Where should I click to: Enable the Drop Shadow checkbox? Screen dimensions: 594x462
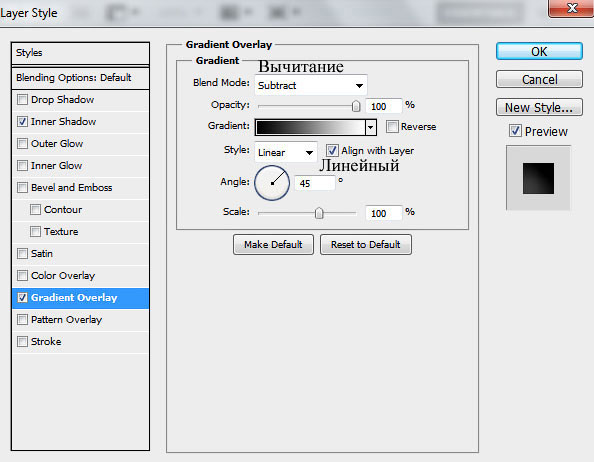pos(22,100)
